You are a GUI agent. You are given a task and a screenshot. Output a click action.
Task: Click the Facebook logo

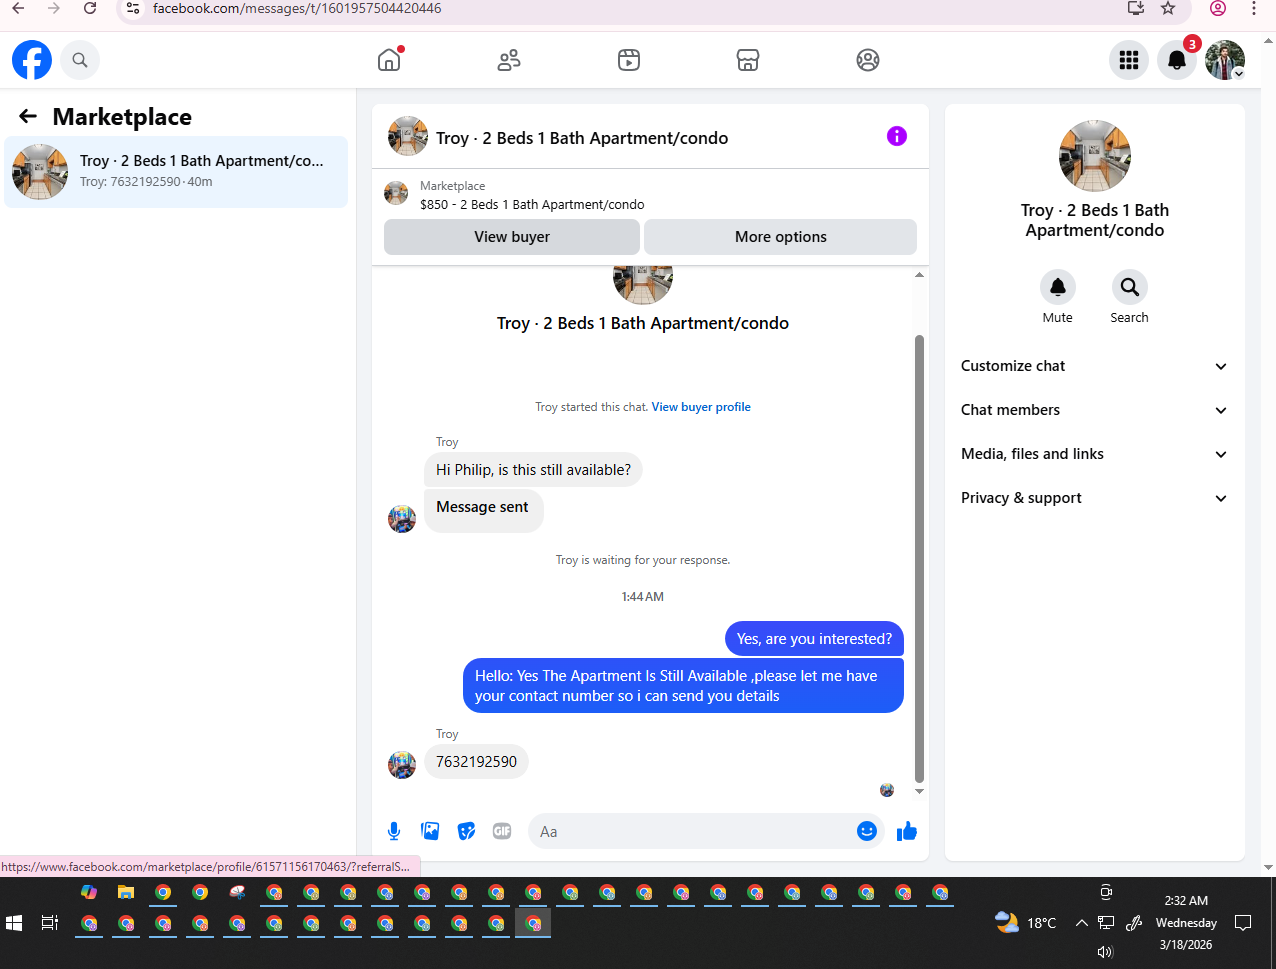point(32,60)
